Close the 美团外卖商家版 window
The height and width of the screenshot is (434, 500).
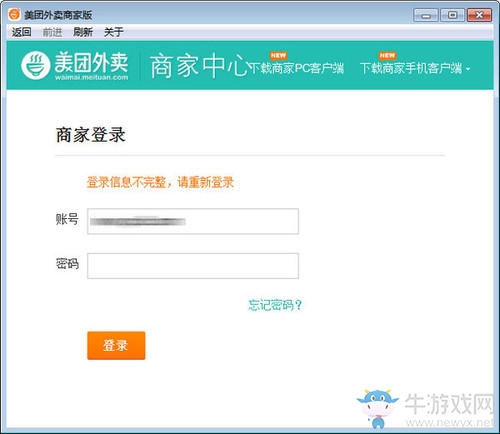479,15
